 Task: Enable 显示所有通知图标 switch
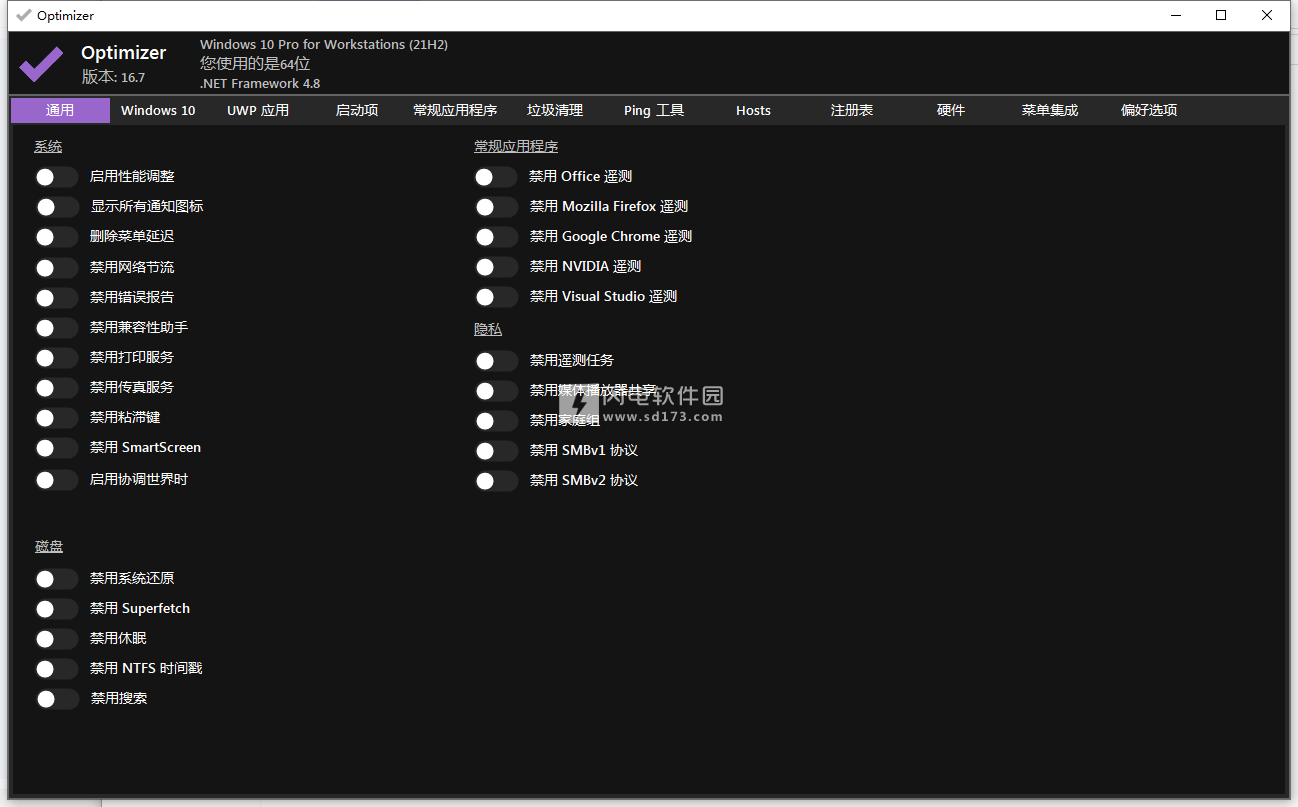pos(56,207)
